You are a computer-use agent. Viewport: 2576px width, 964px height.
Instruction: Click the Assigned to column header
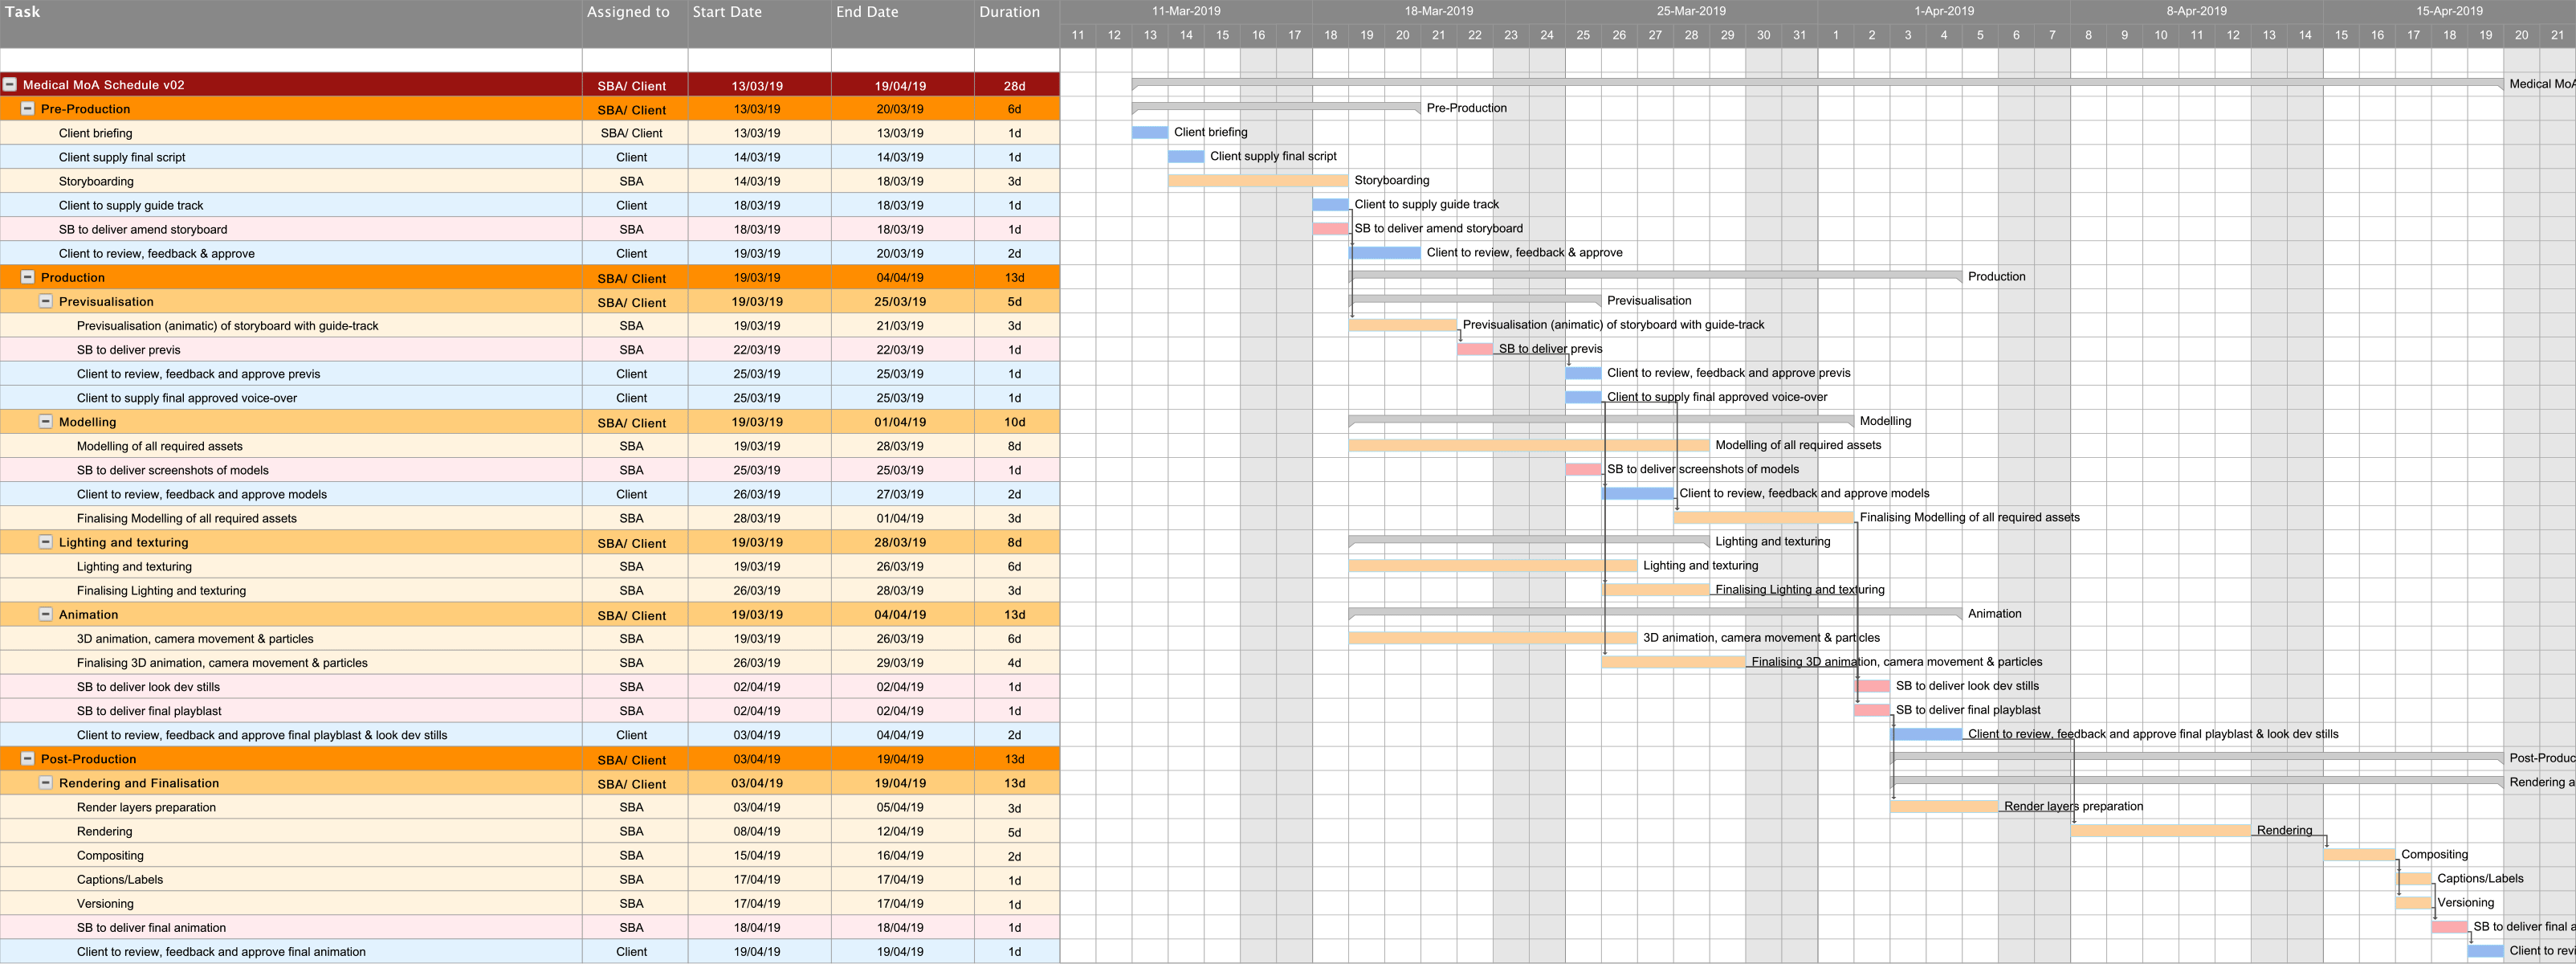[635, 23]
